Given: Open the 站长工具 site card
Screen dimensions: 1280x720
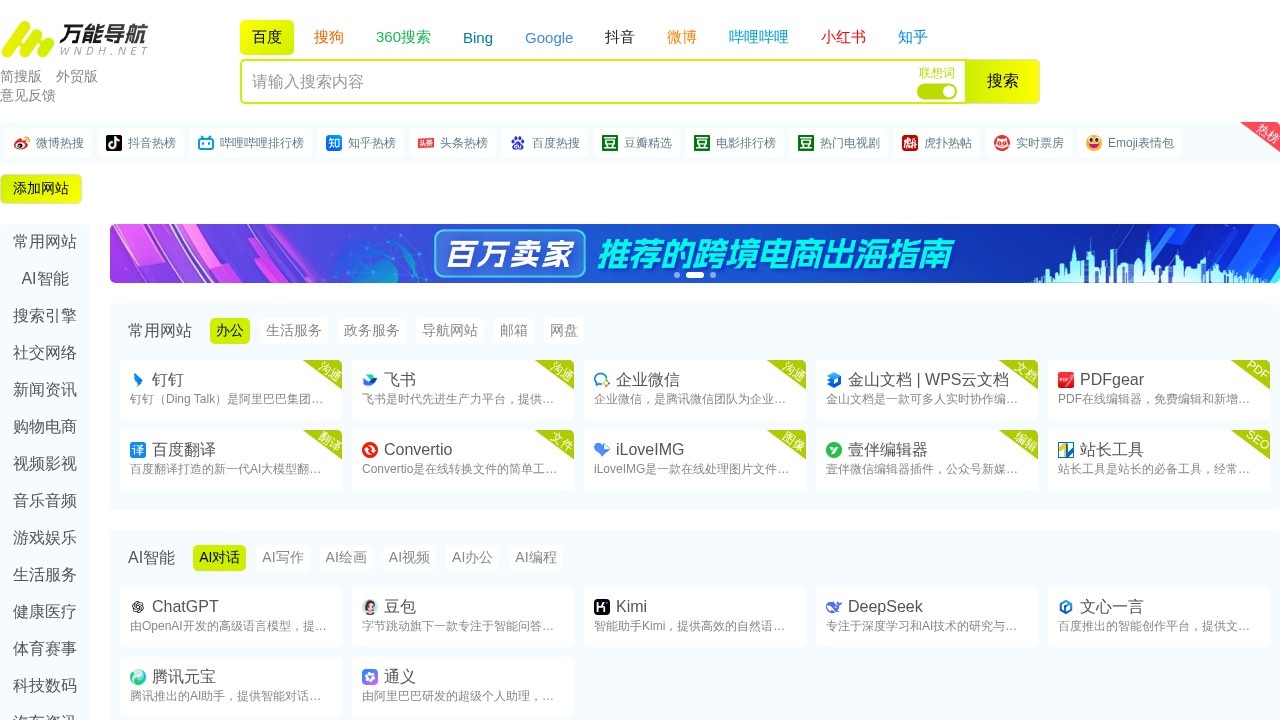Looking at the screenshot, I should click(1159, 460).
